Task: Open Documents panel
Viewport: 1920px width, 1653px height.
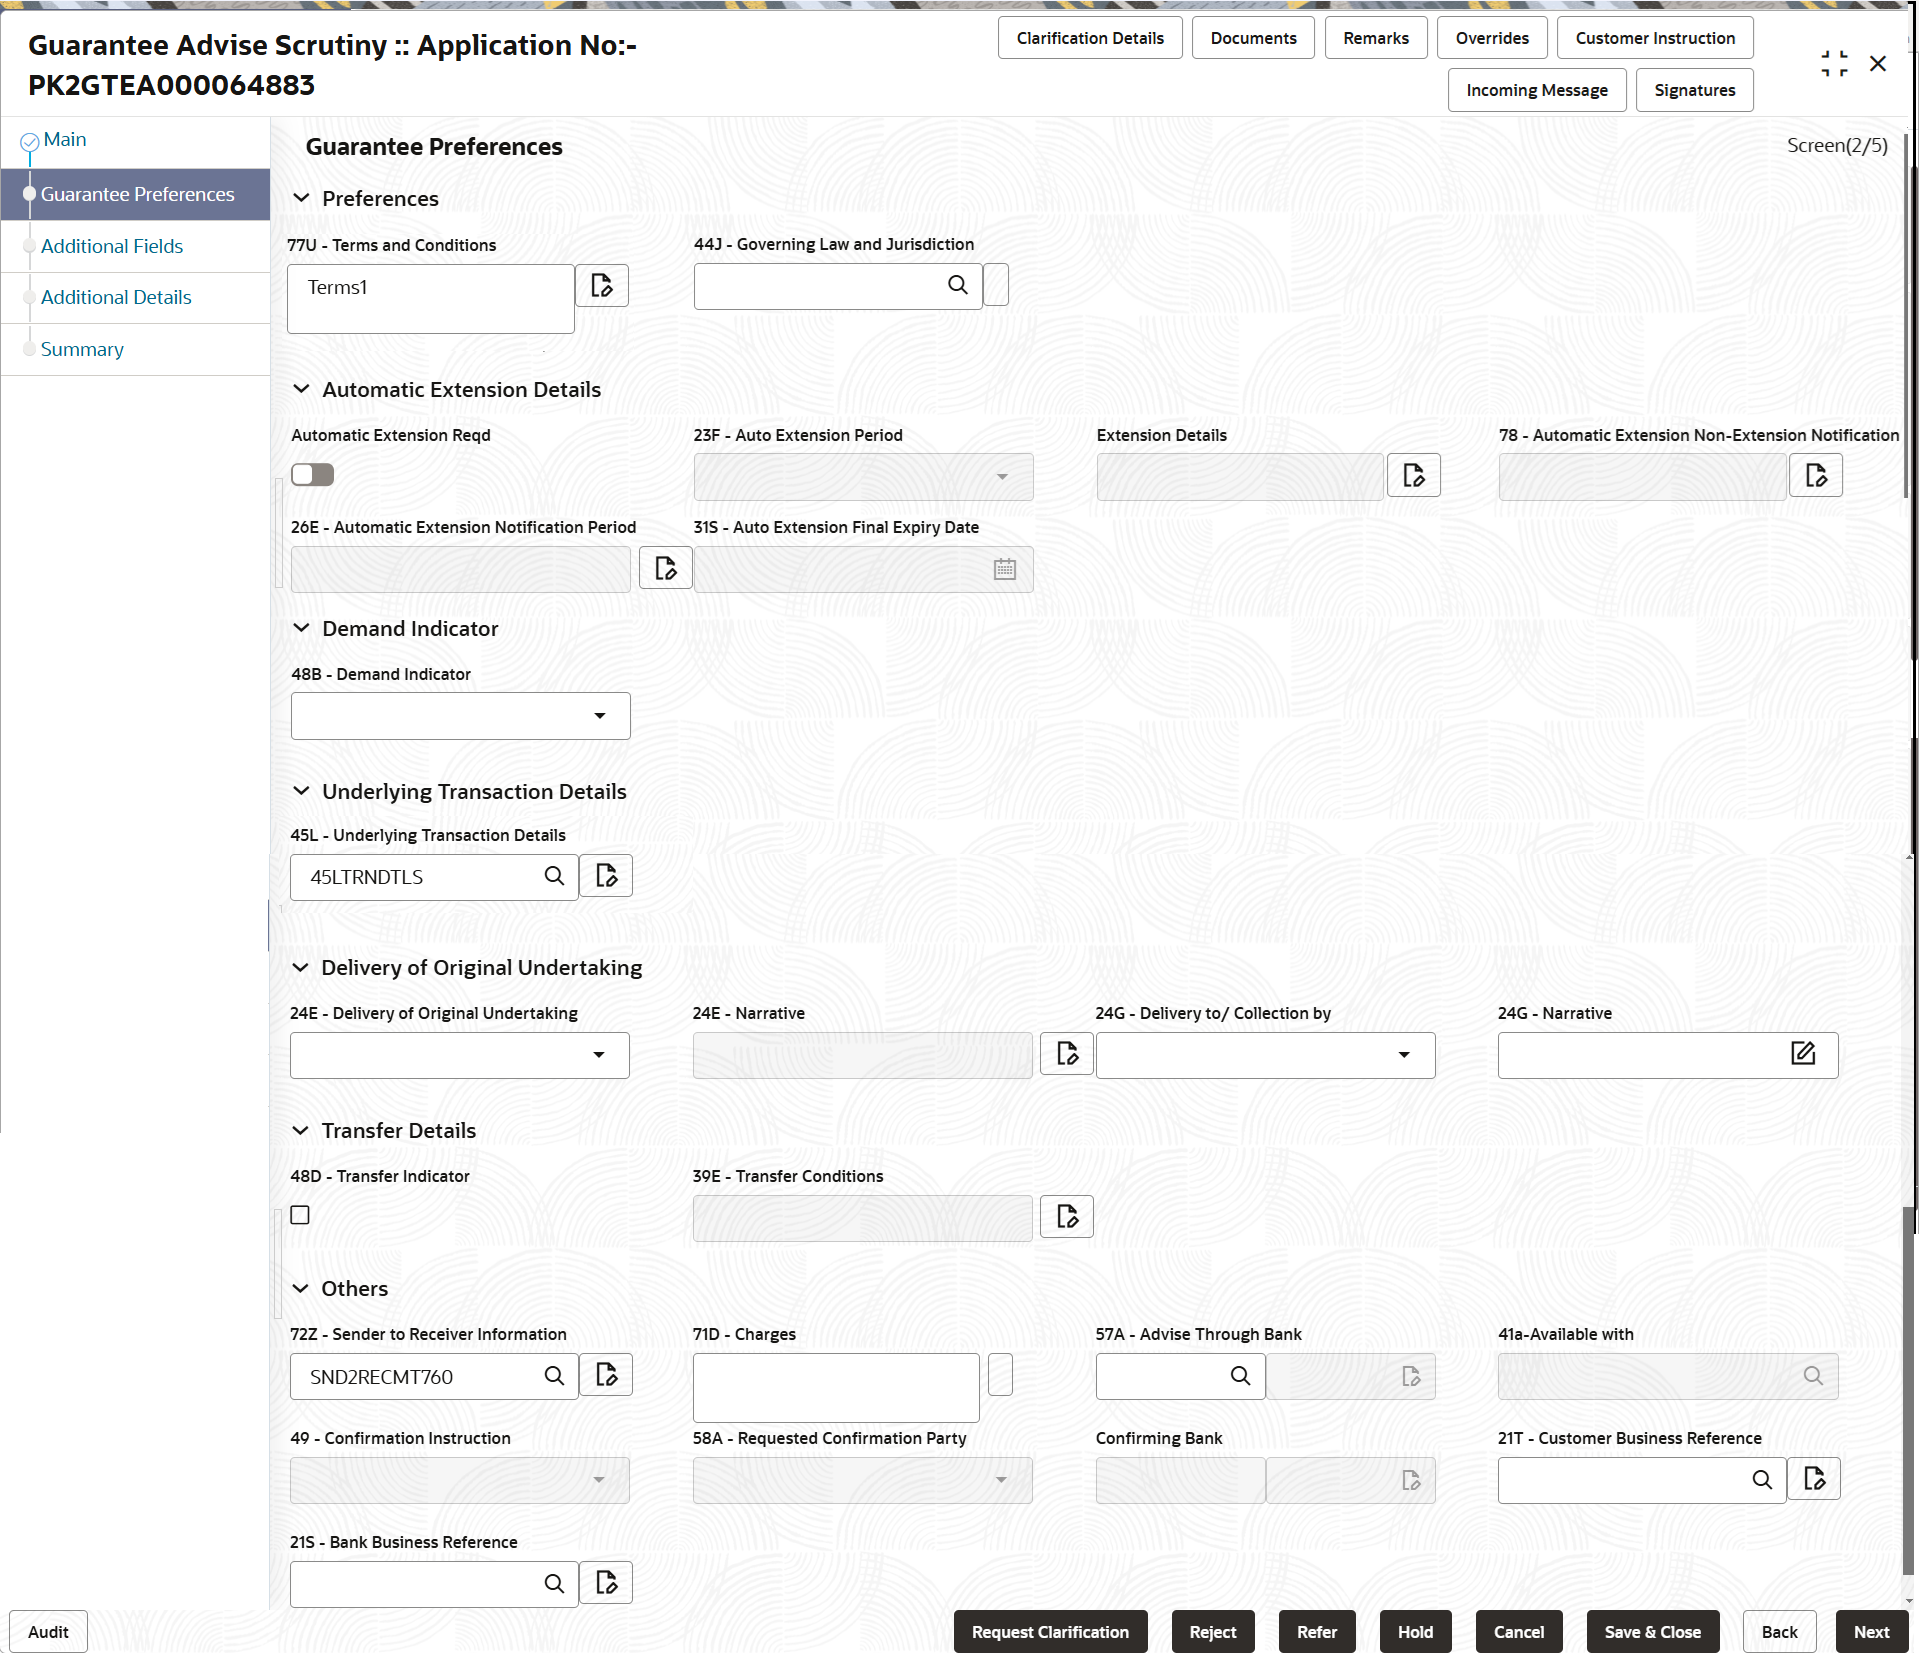Action: [1253, 38]
